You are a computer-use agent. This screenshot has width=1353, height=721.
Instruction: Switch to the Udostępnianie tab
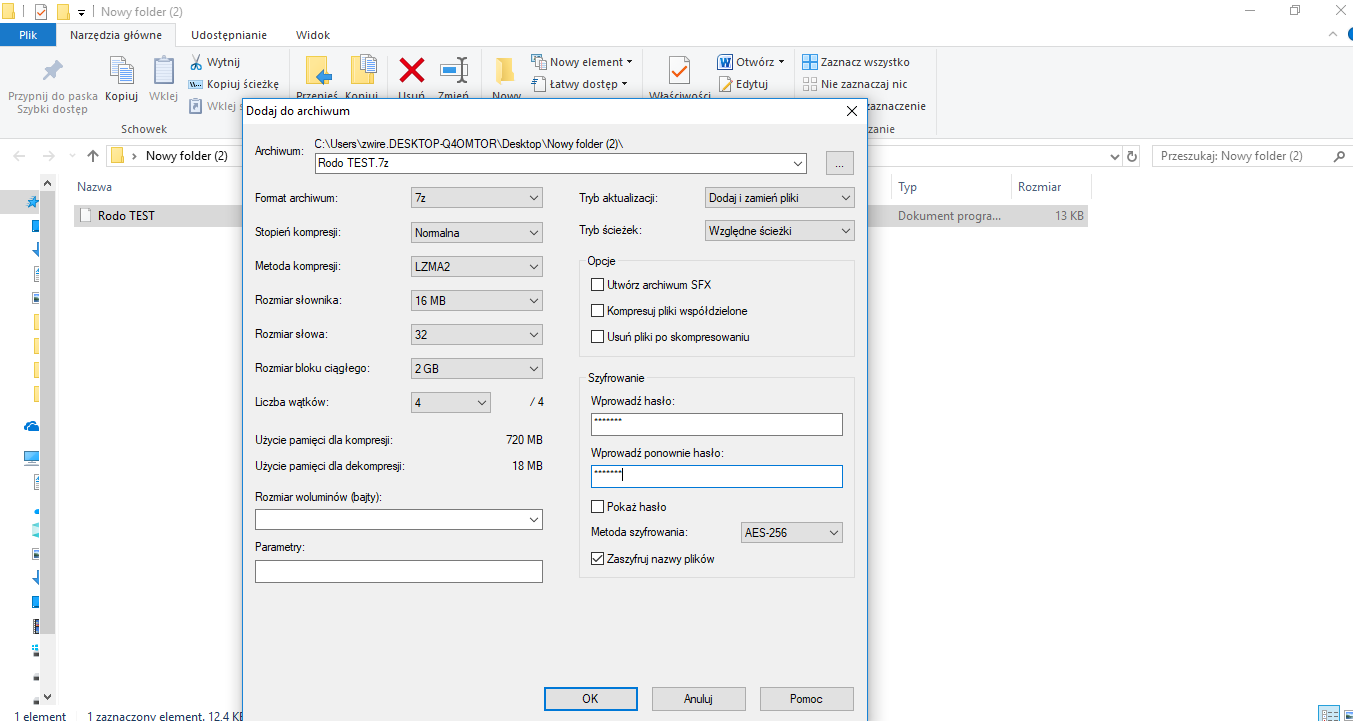pyautogui.click(x=229, y=35)
